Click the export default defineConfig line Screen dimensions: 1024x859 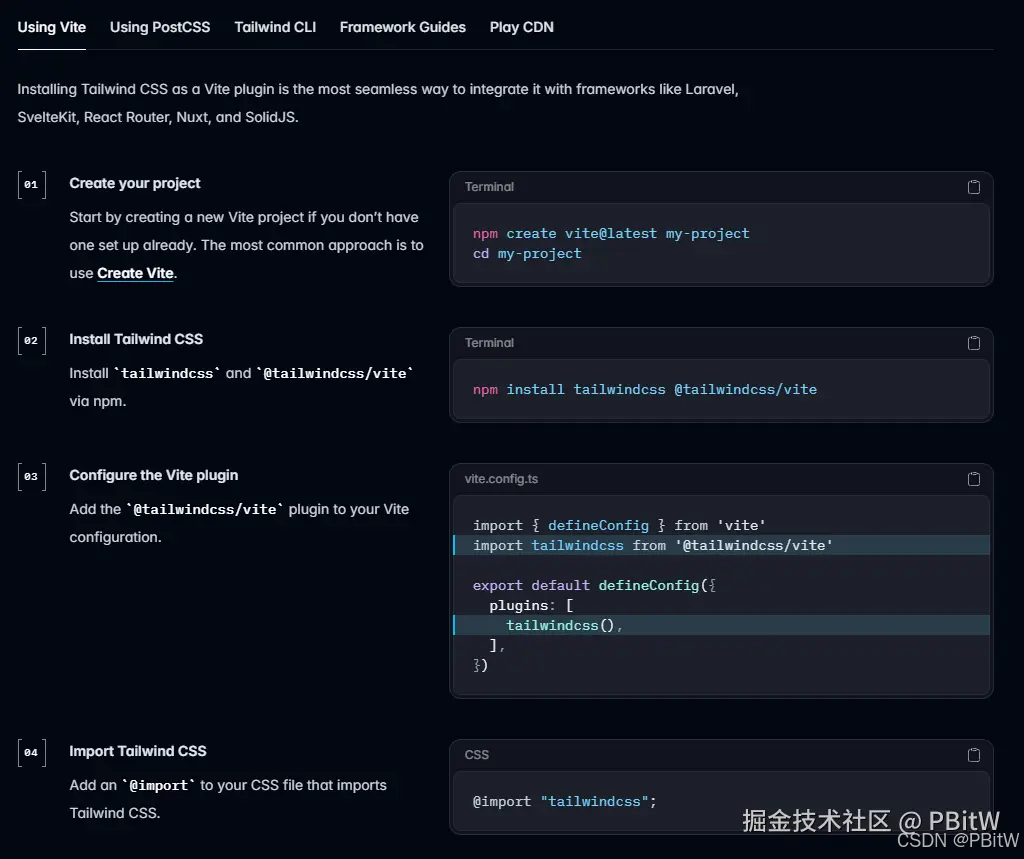click(x=594, y=585)
